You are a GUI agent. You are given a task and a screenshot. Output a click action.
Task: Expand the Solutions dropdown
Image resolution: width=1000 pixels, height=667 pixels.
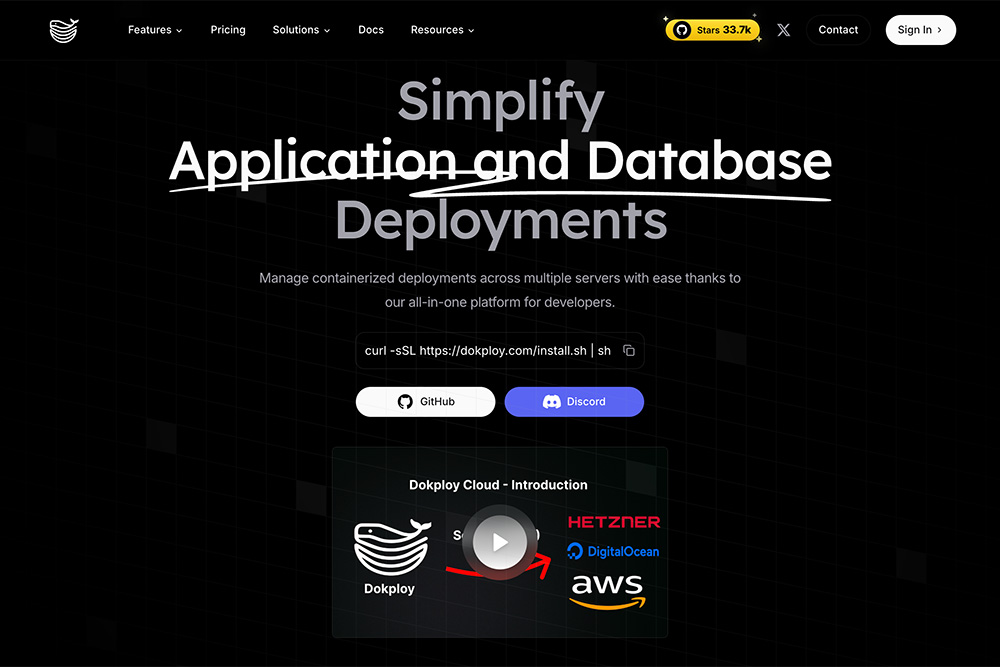pos(301,30)
